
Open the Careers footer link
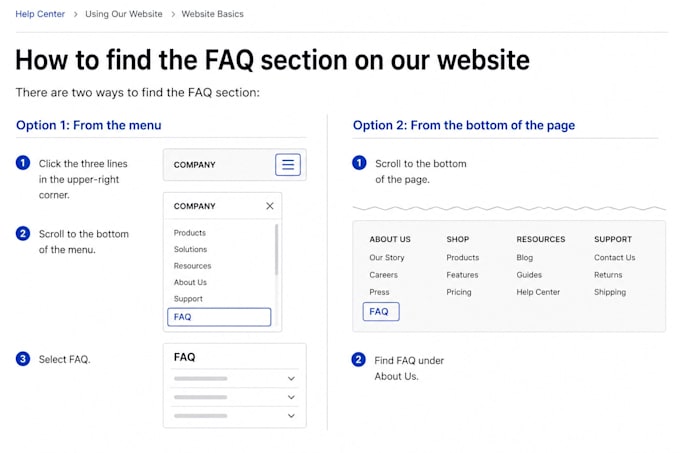383,275
